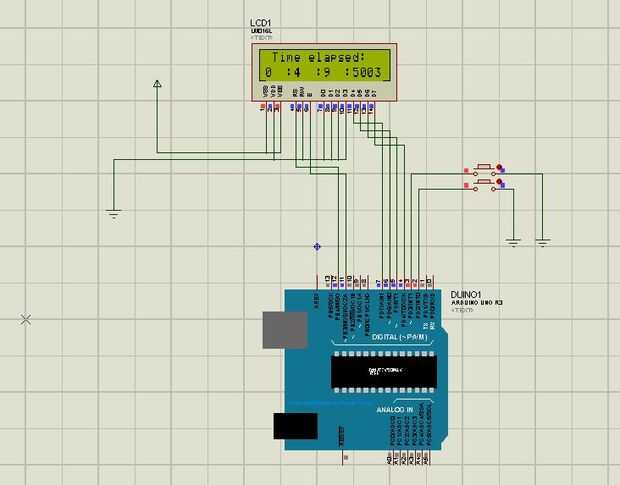Select the power terminal arrow symbol
The image size is (620, 485).
(157, 83)
